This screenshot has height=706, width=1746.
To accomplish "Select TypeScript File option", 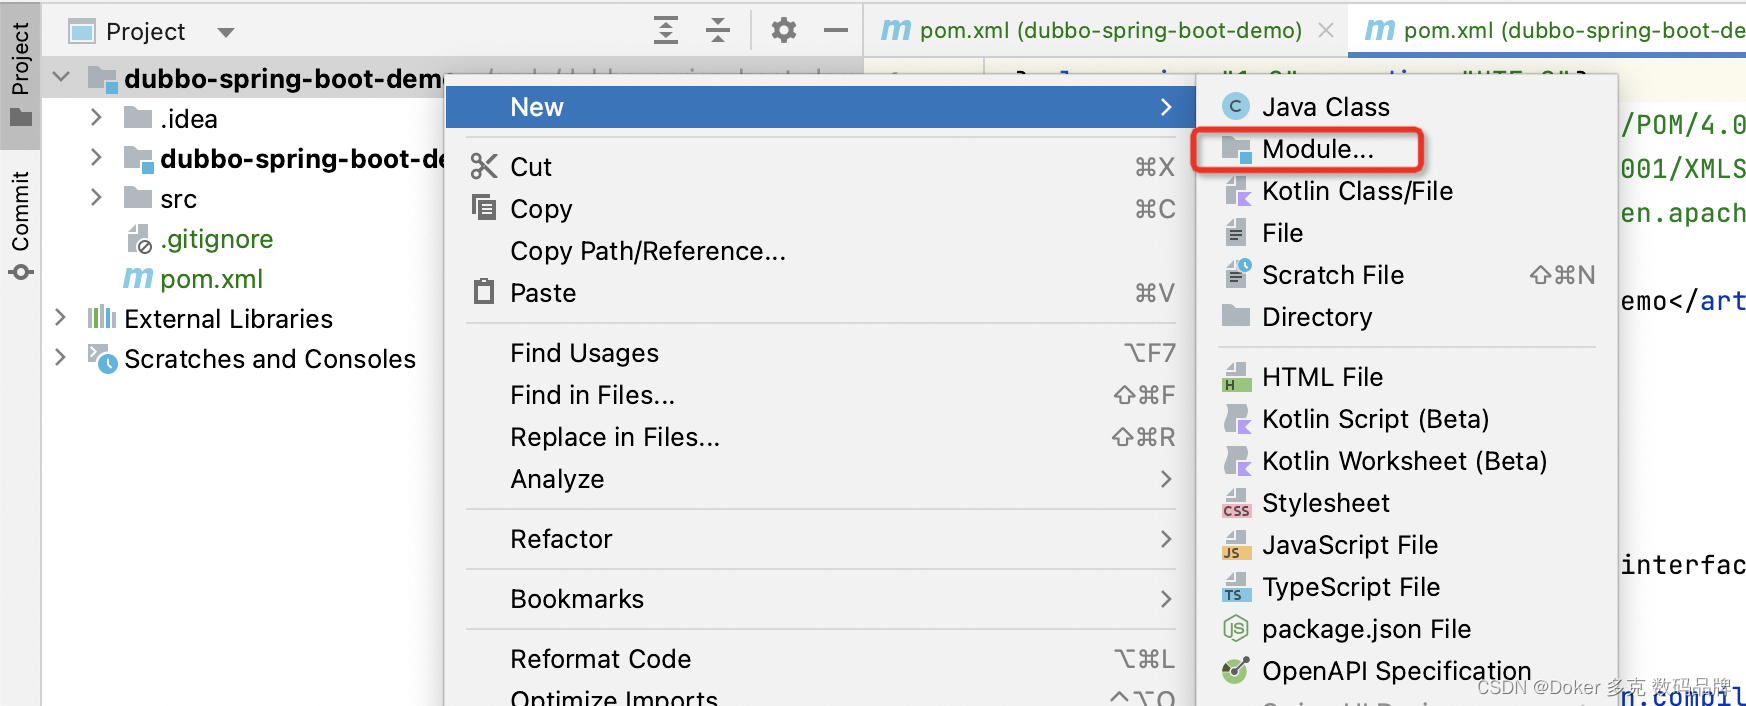I will pyautogui.click(x=1352, y=586).
